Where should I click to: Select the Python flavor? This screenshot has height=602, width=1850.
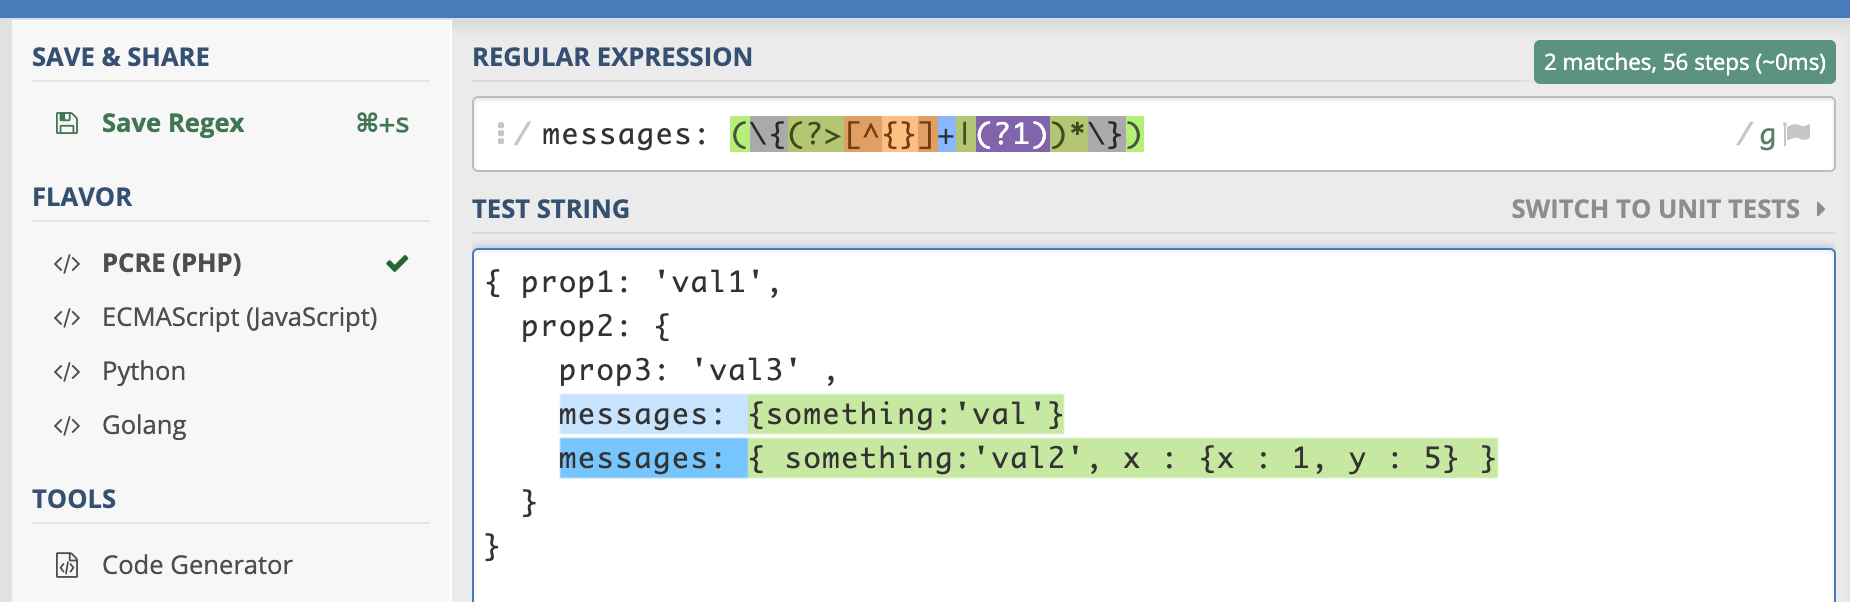(x=143, y=371)
